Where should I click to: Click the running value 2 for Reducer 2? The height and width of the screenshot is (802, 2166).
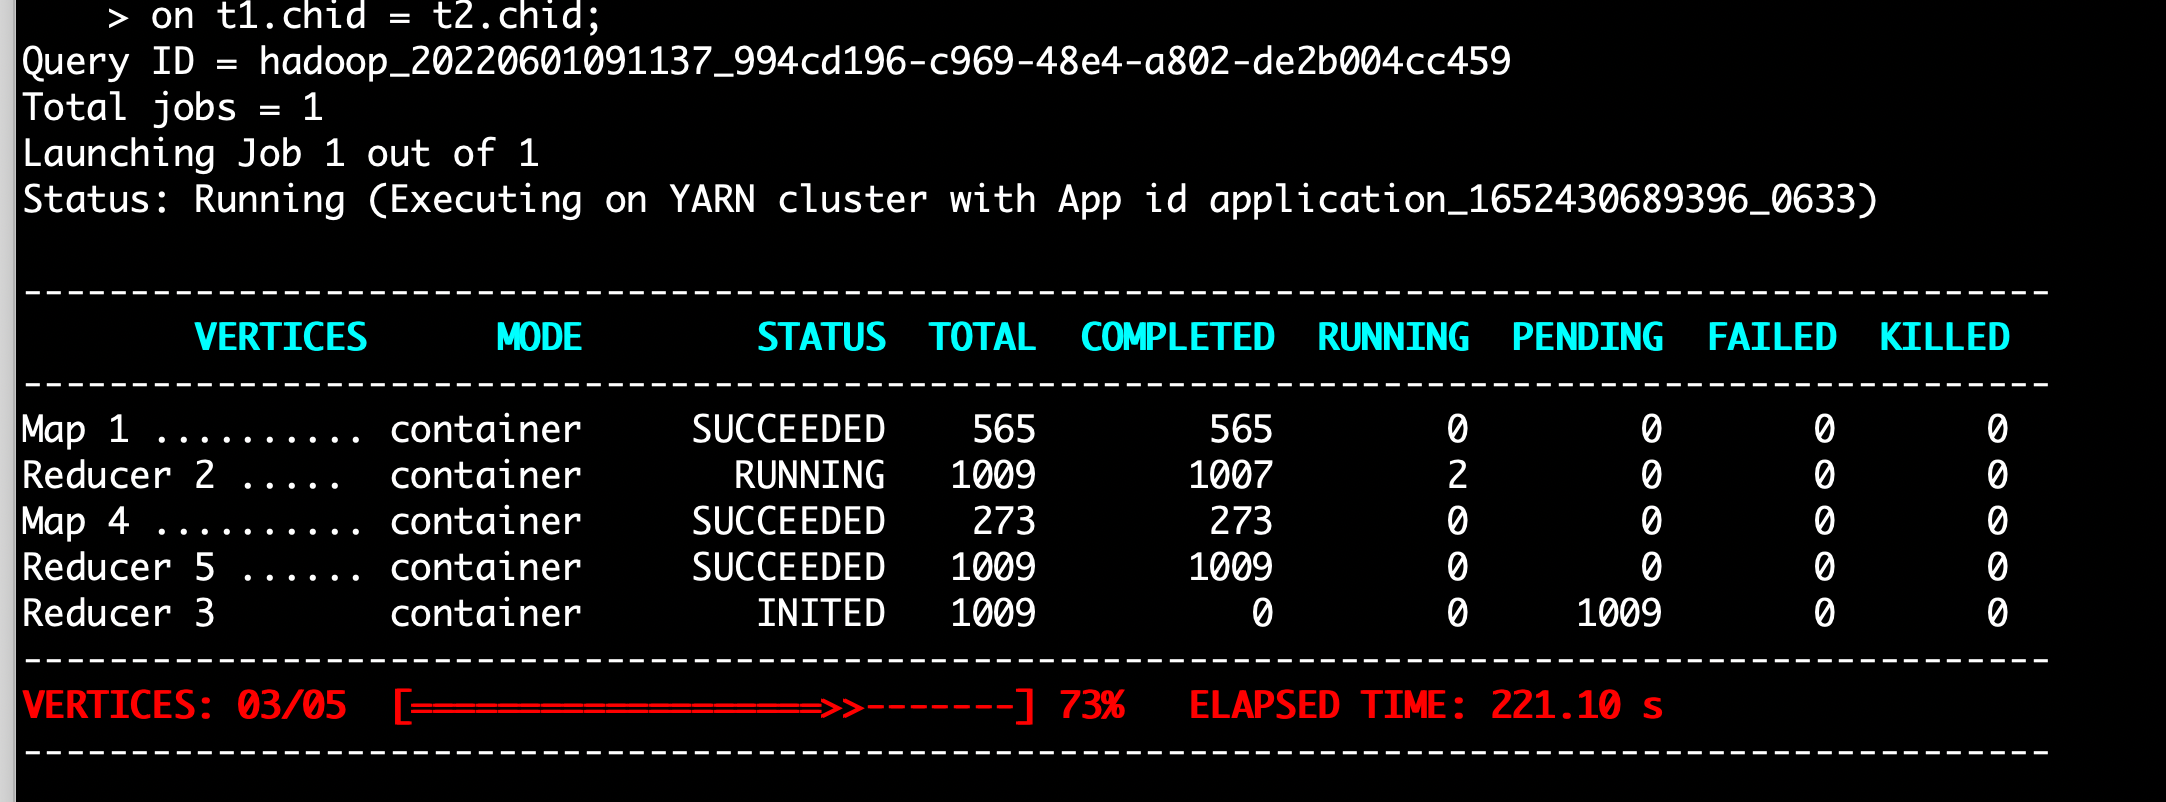[x=1457, y=475]
